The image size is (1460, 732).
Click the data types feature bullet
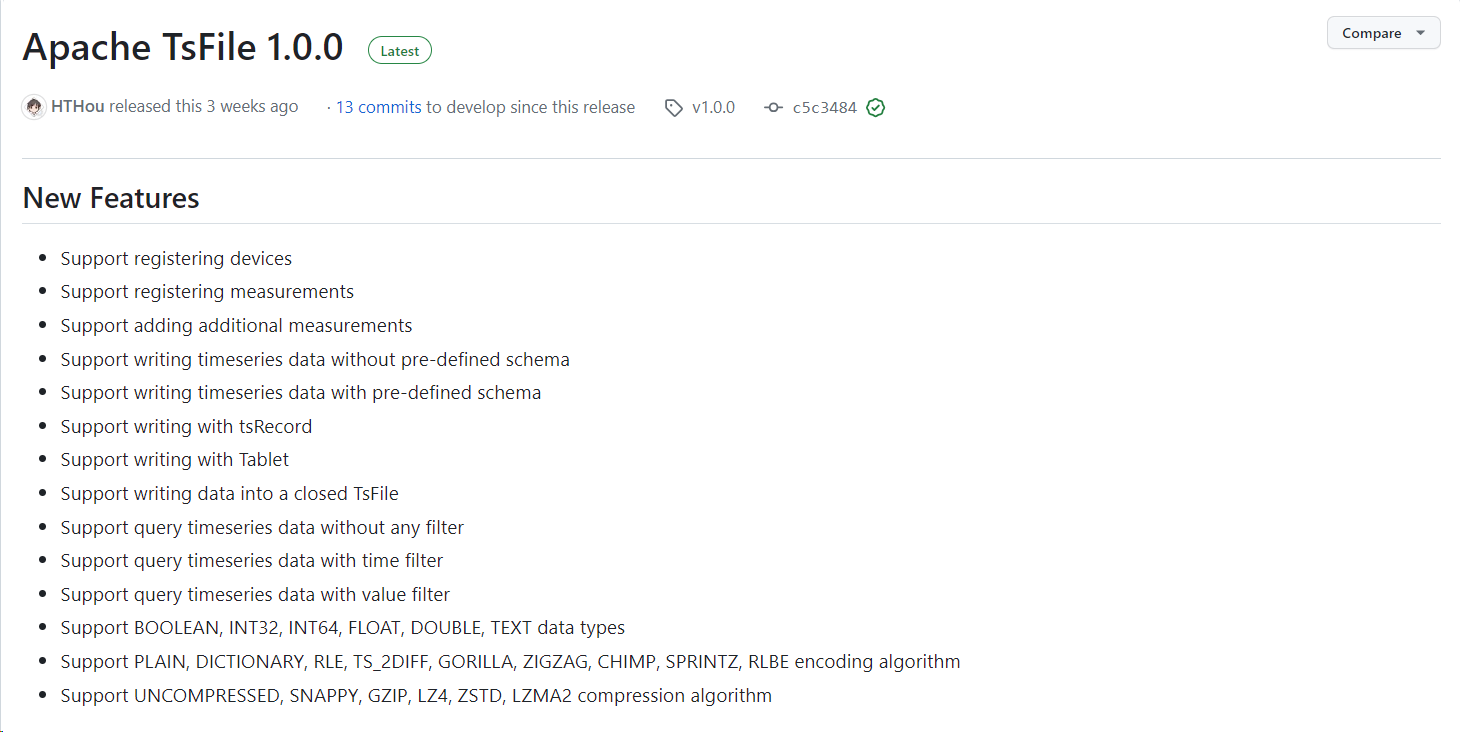tap(343, 627)
